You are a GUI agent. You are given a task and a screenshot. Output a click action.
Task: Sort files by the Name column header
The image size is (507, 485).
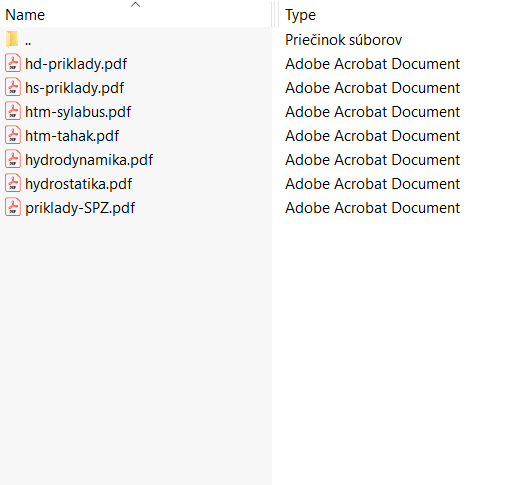[x=25, y=15]
